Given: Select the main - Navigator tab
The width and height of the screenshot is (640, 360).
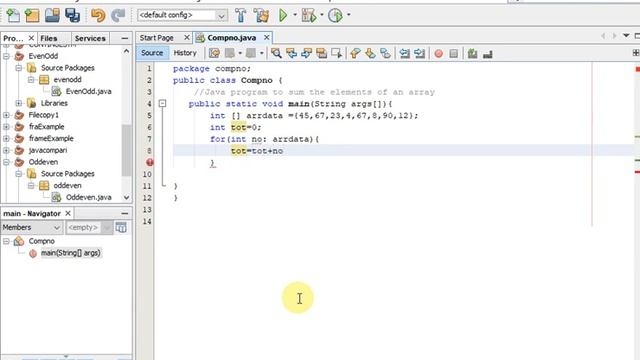Looking at the screenshot, I should [x=32, y=213].
